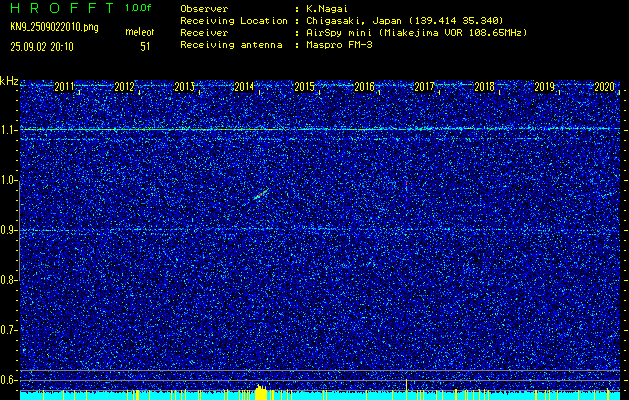Click the kHz axis unit label
The height and width of the screenshot is (400, 629).
coord(9,81)
